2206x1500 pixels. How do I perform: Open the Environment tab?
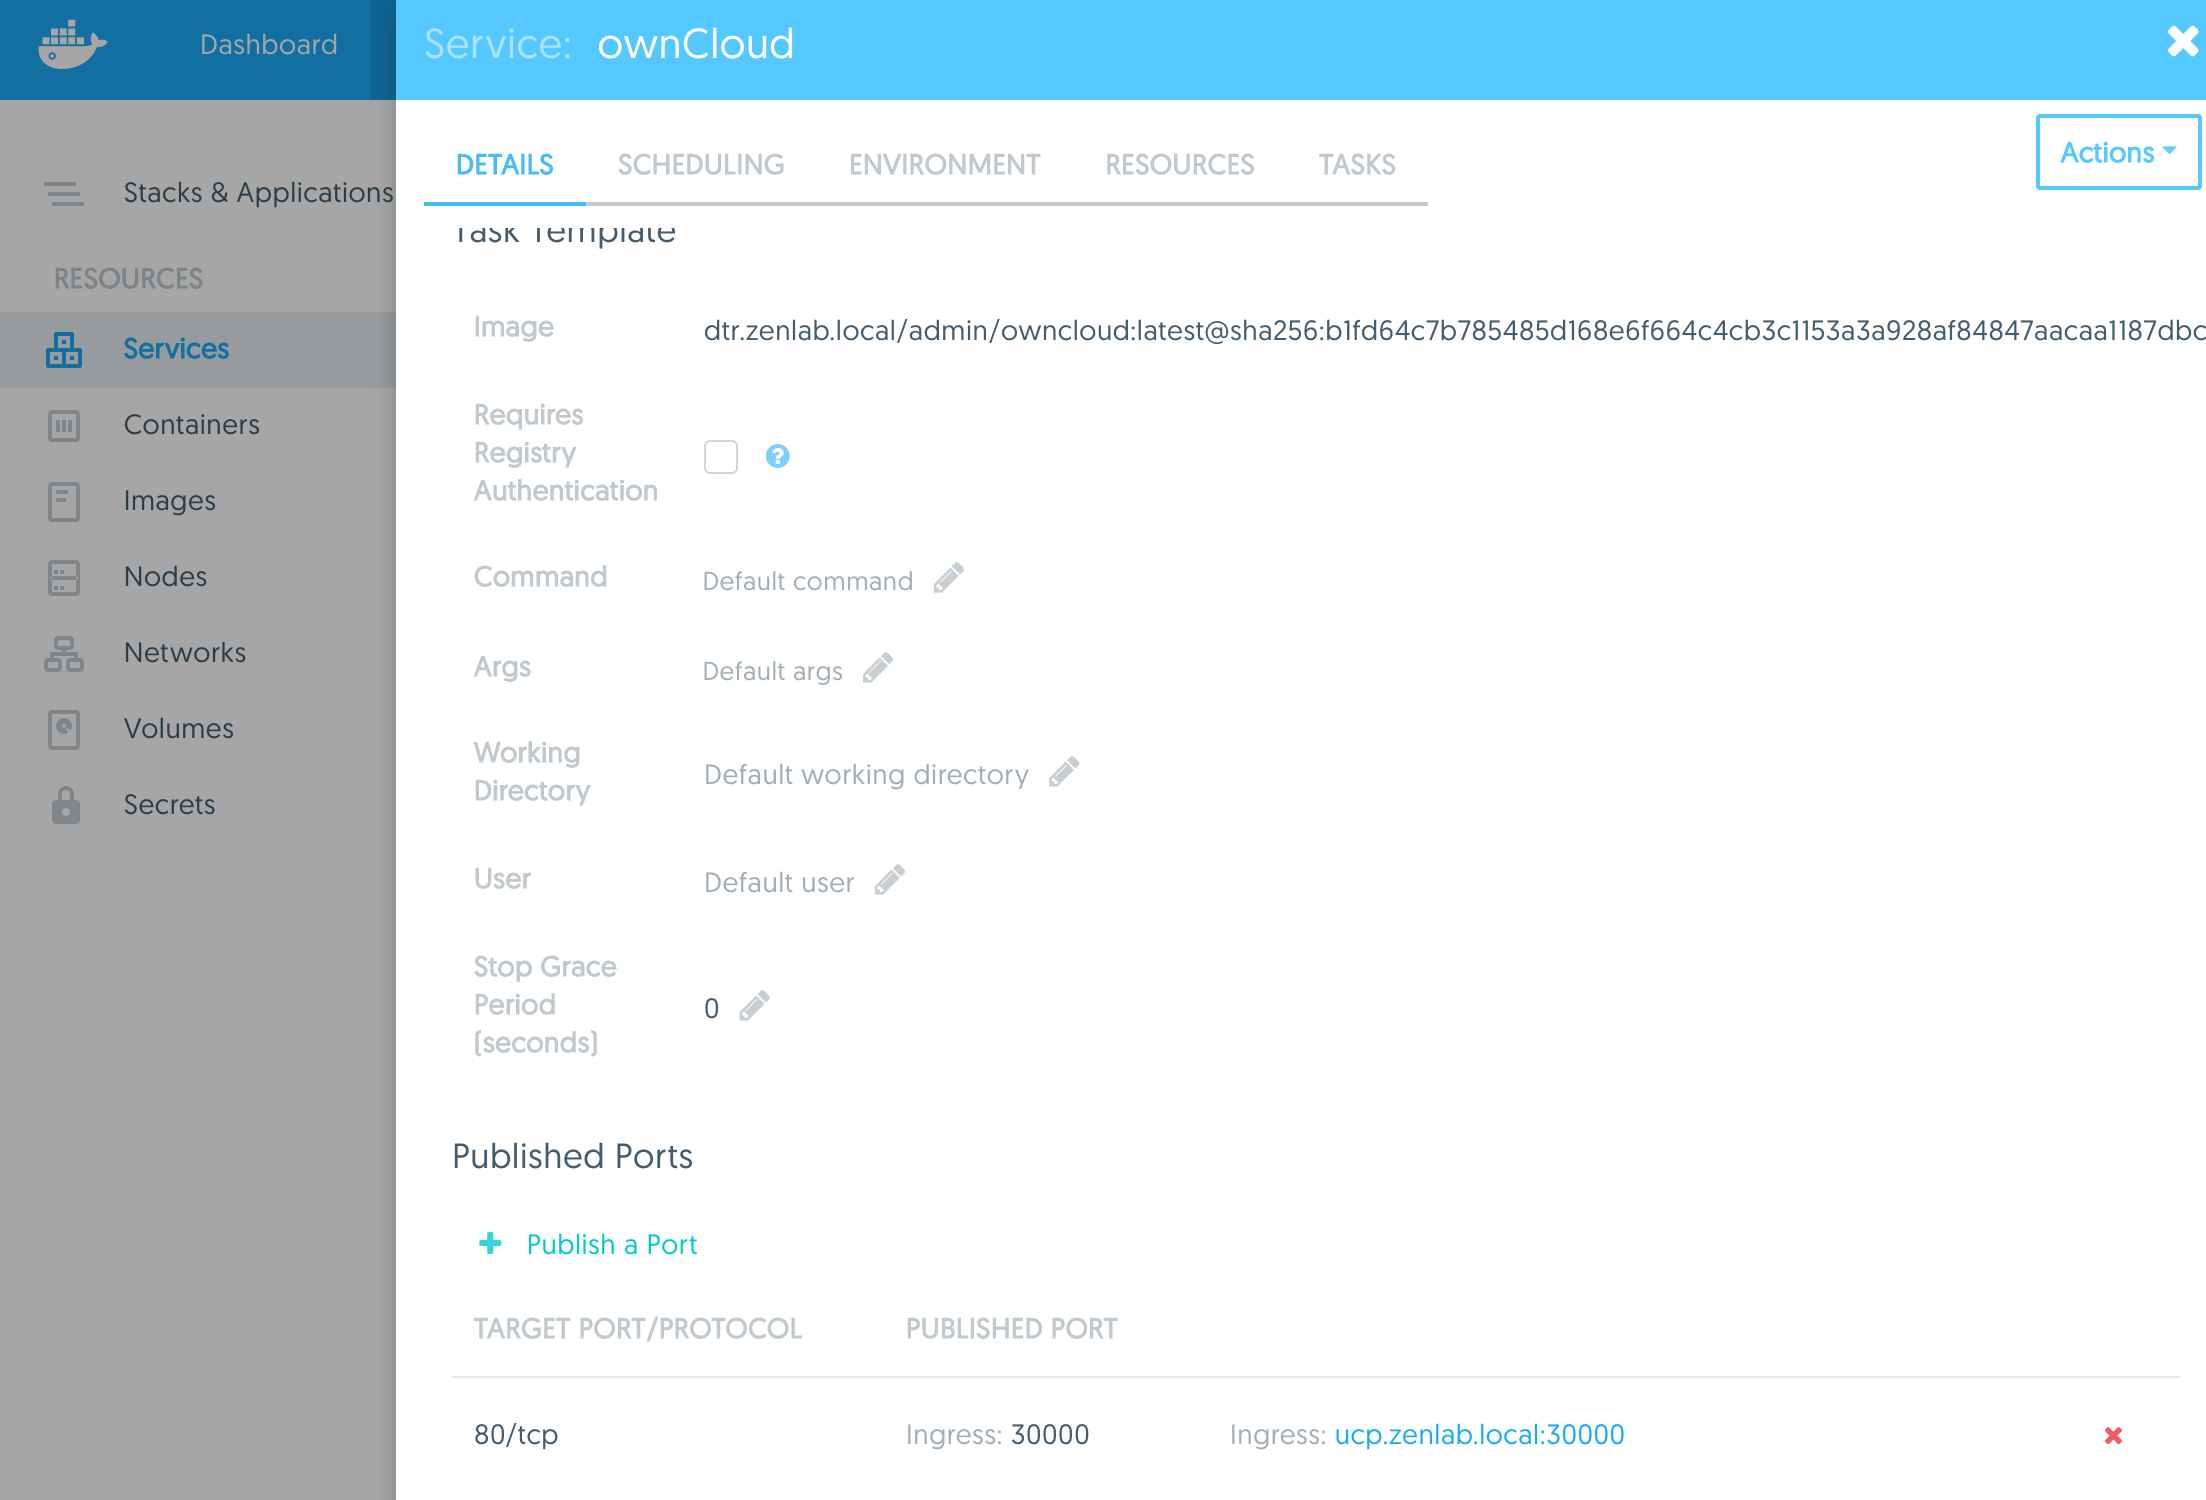[x=944, y=164]
